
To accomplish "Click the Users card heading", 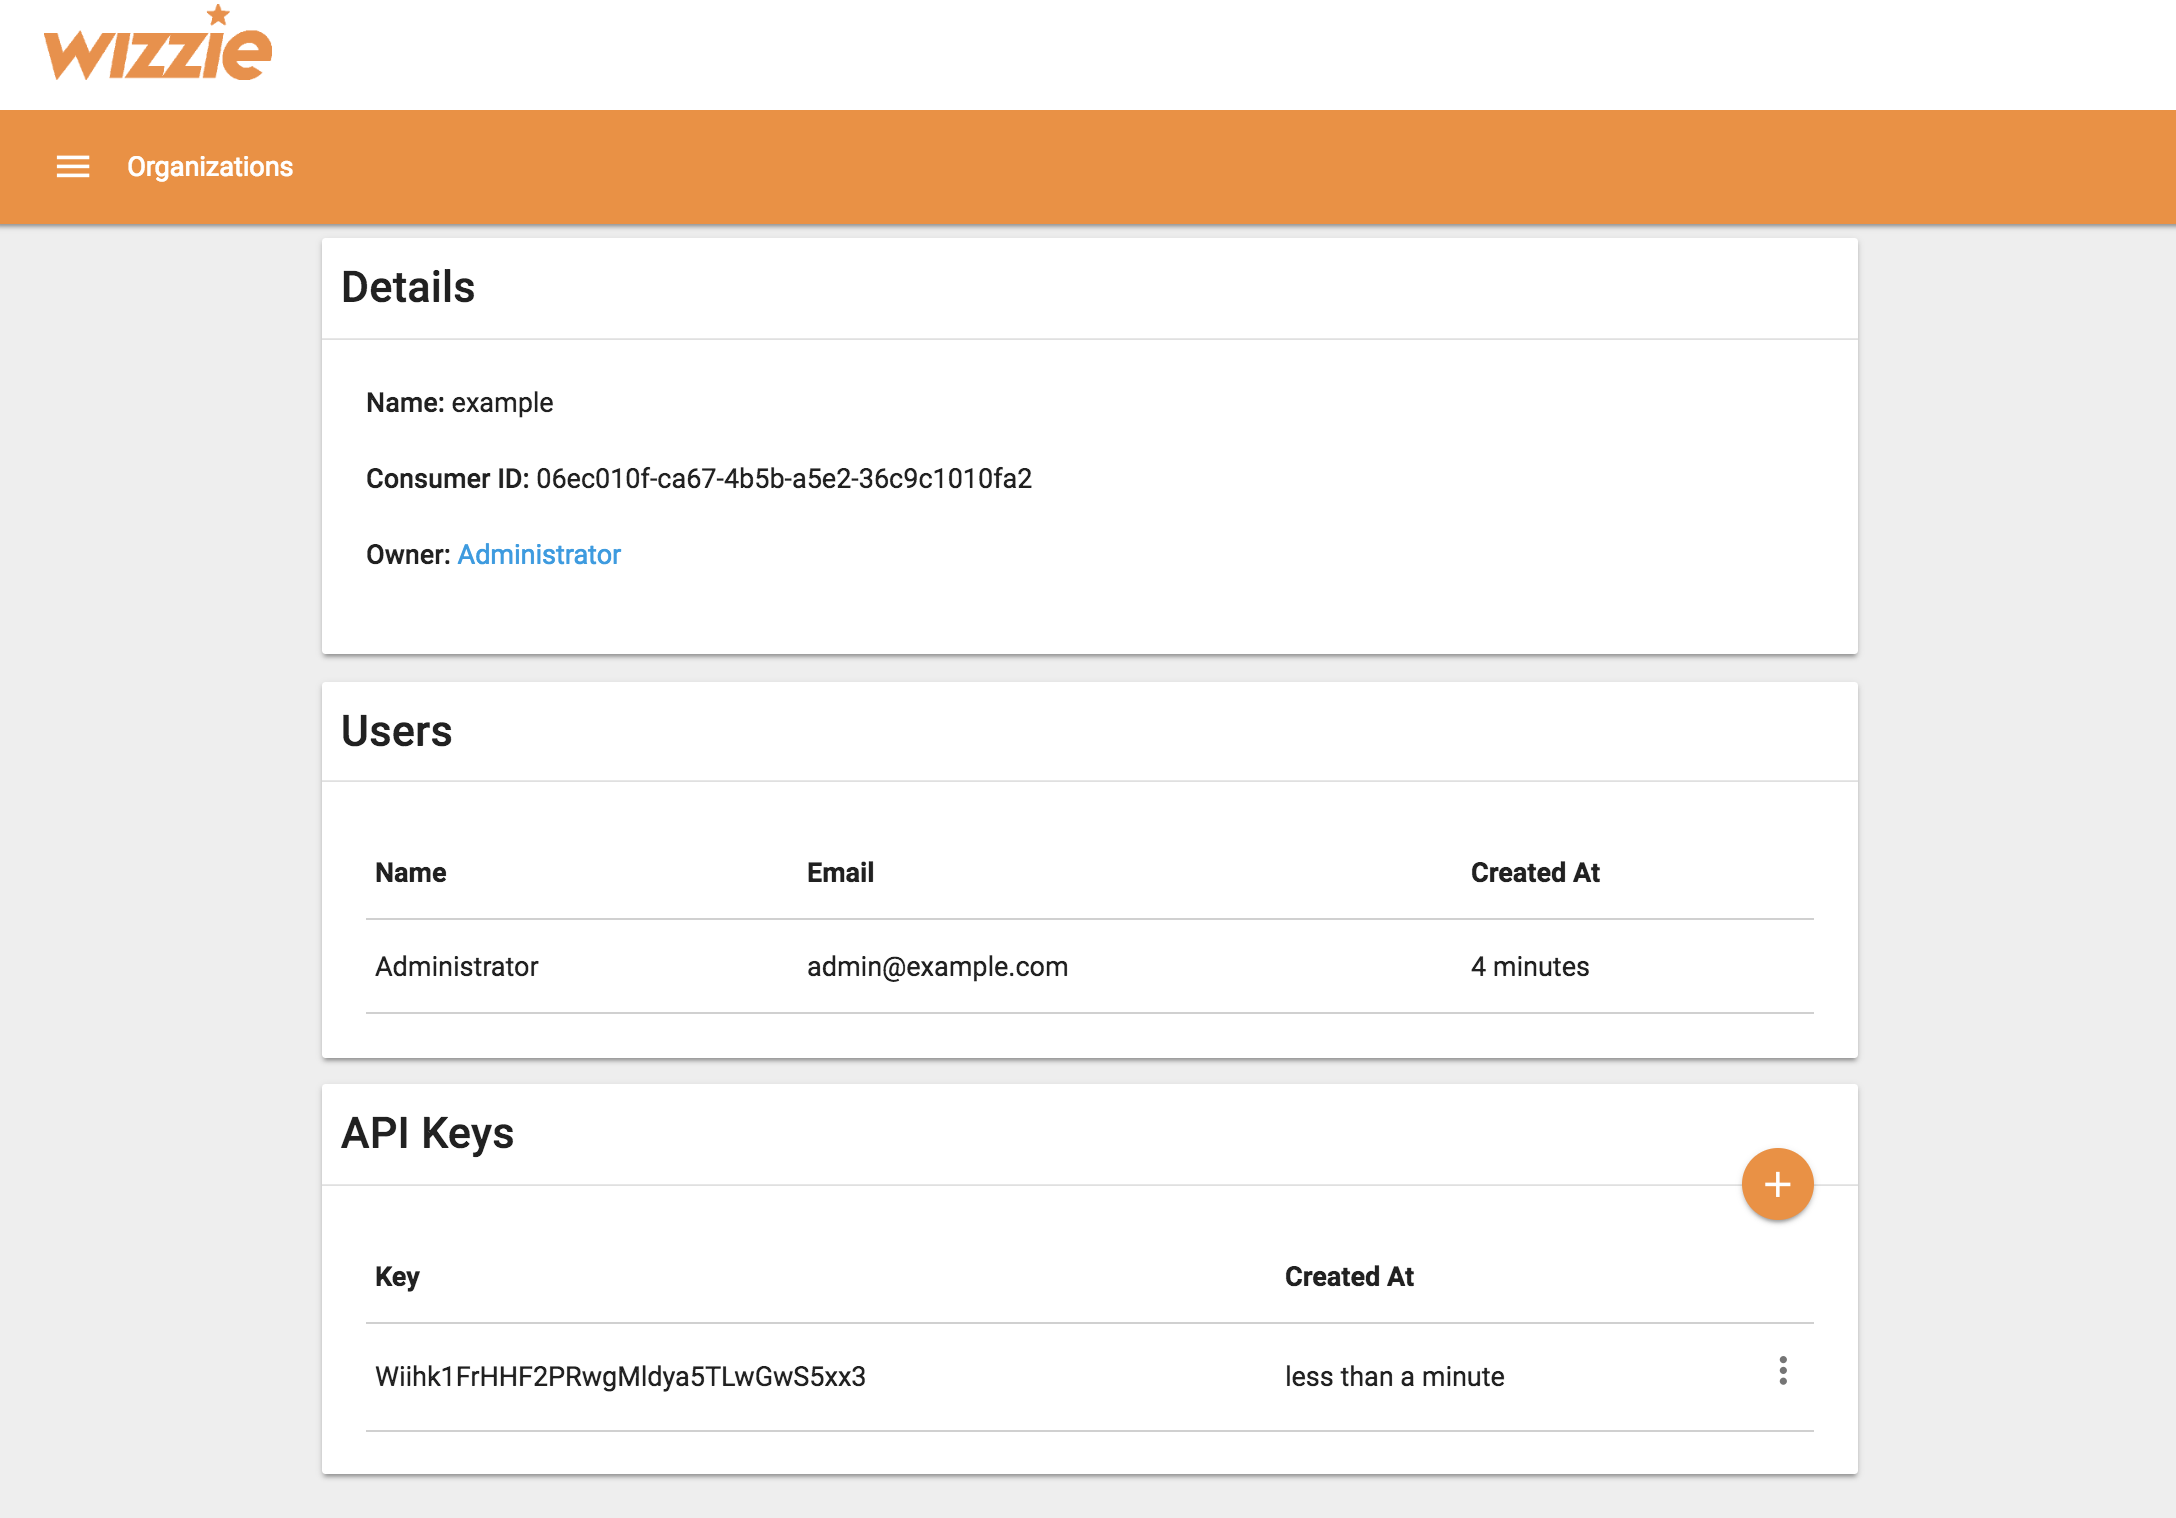I will [397, 732].
